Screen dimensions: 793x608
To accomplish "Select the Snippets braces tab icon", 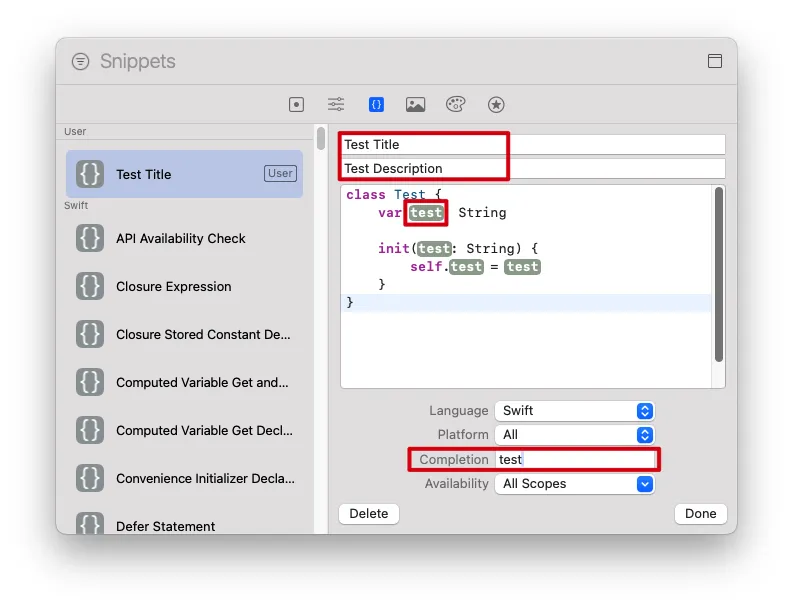I will coord(376,105).
